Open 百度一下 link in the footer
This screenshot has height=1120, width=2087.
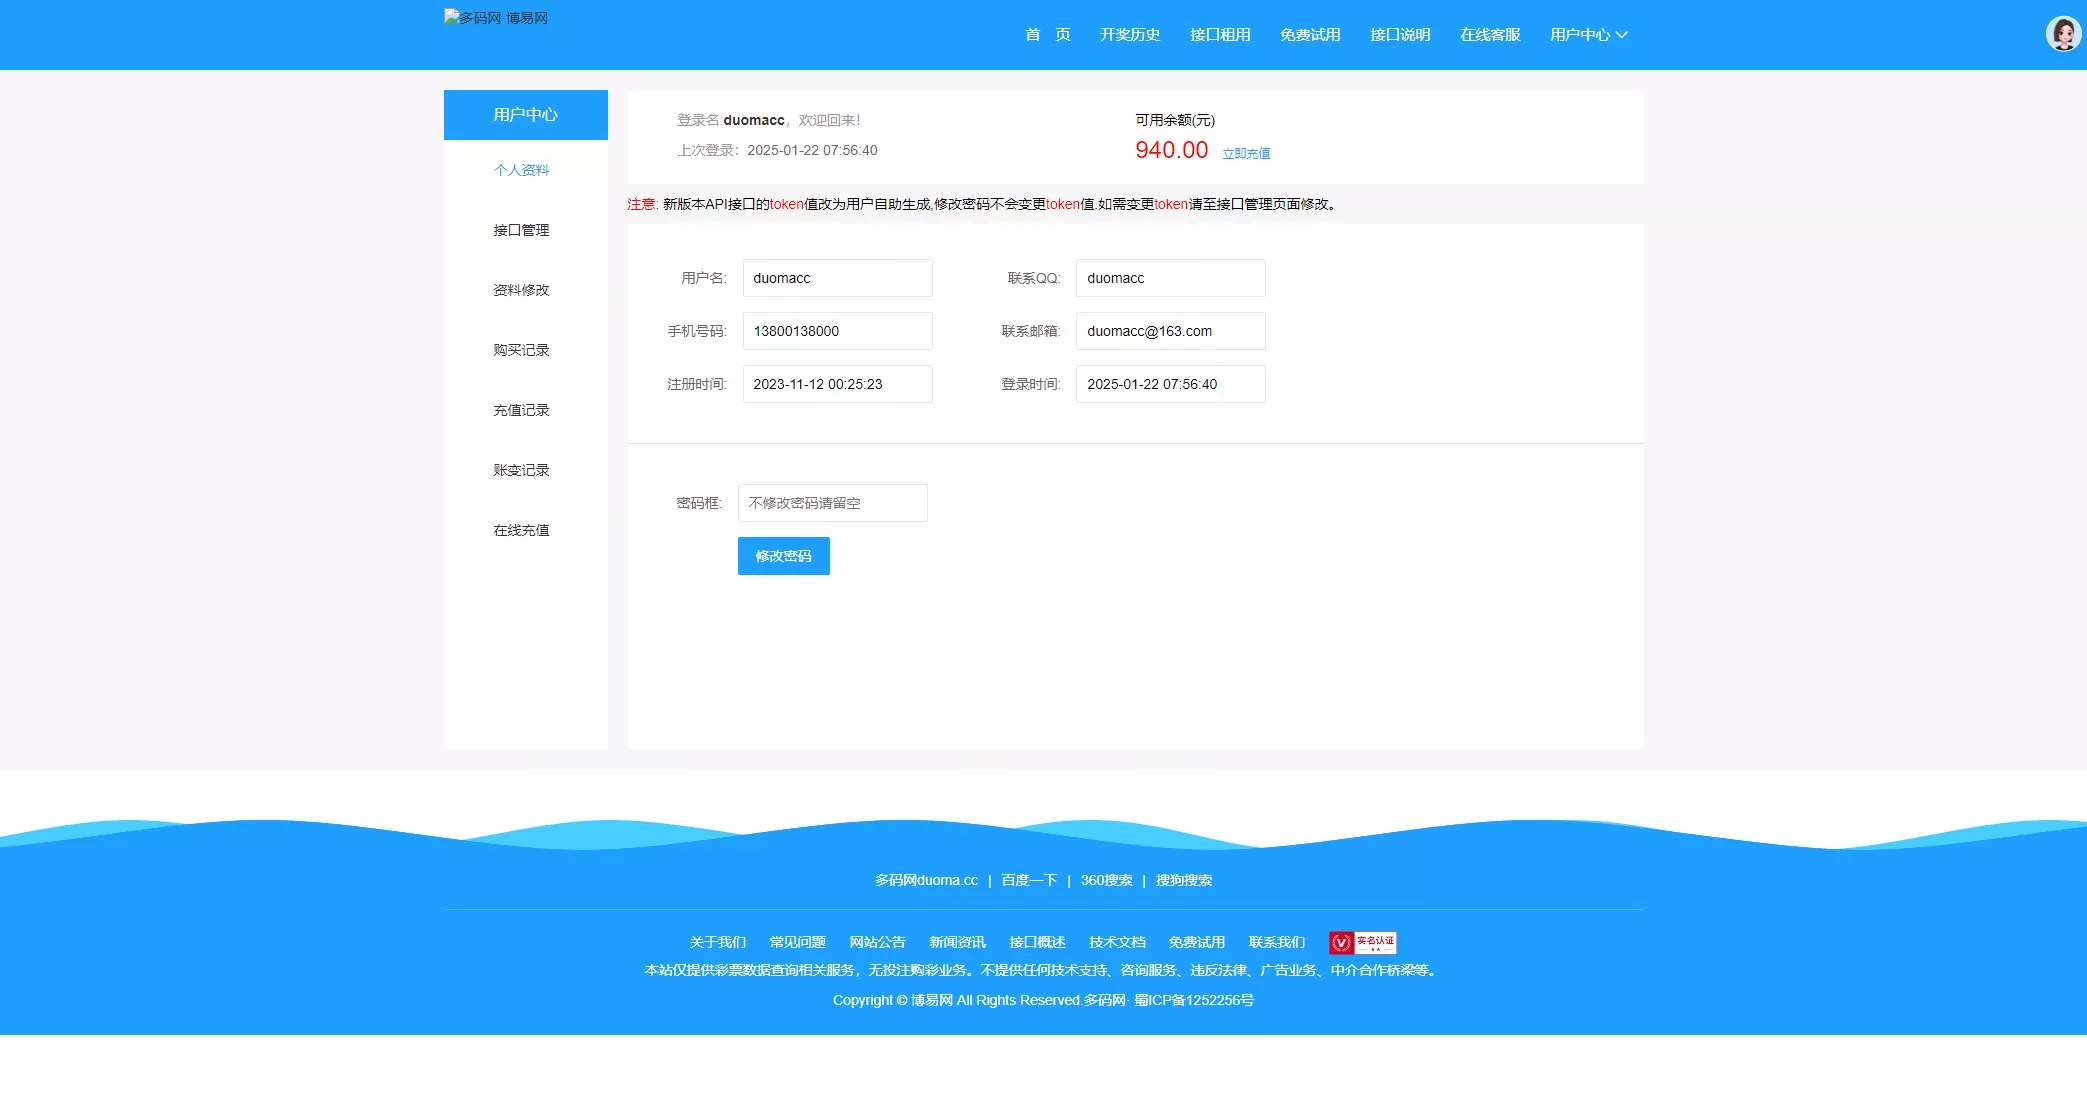click(x=1028, y=880)
